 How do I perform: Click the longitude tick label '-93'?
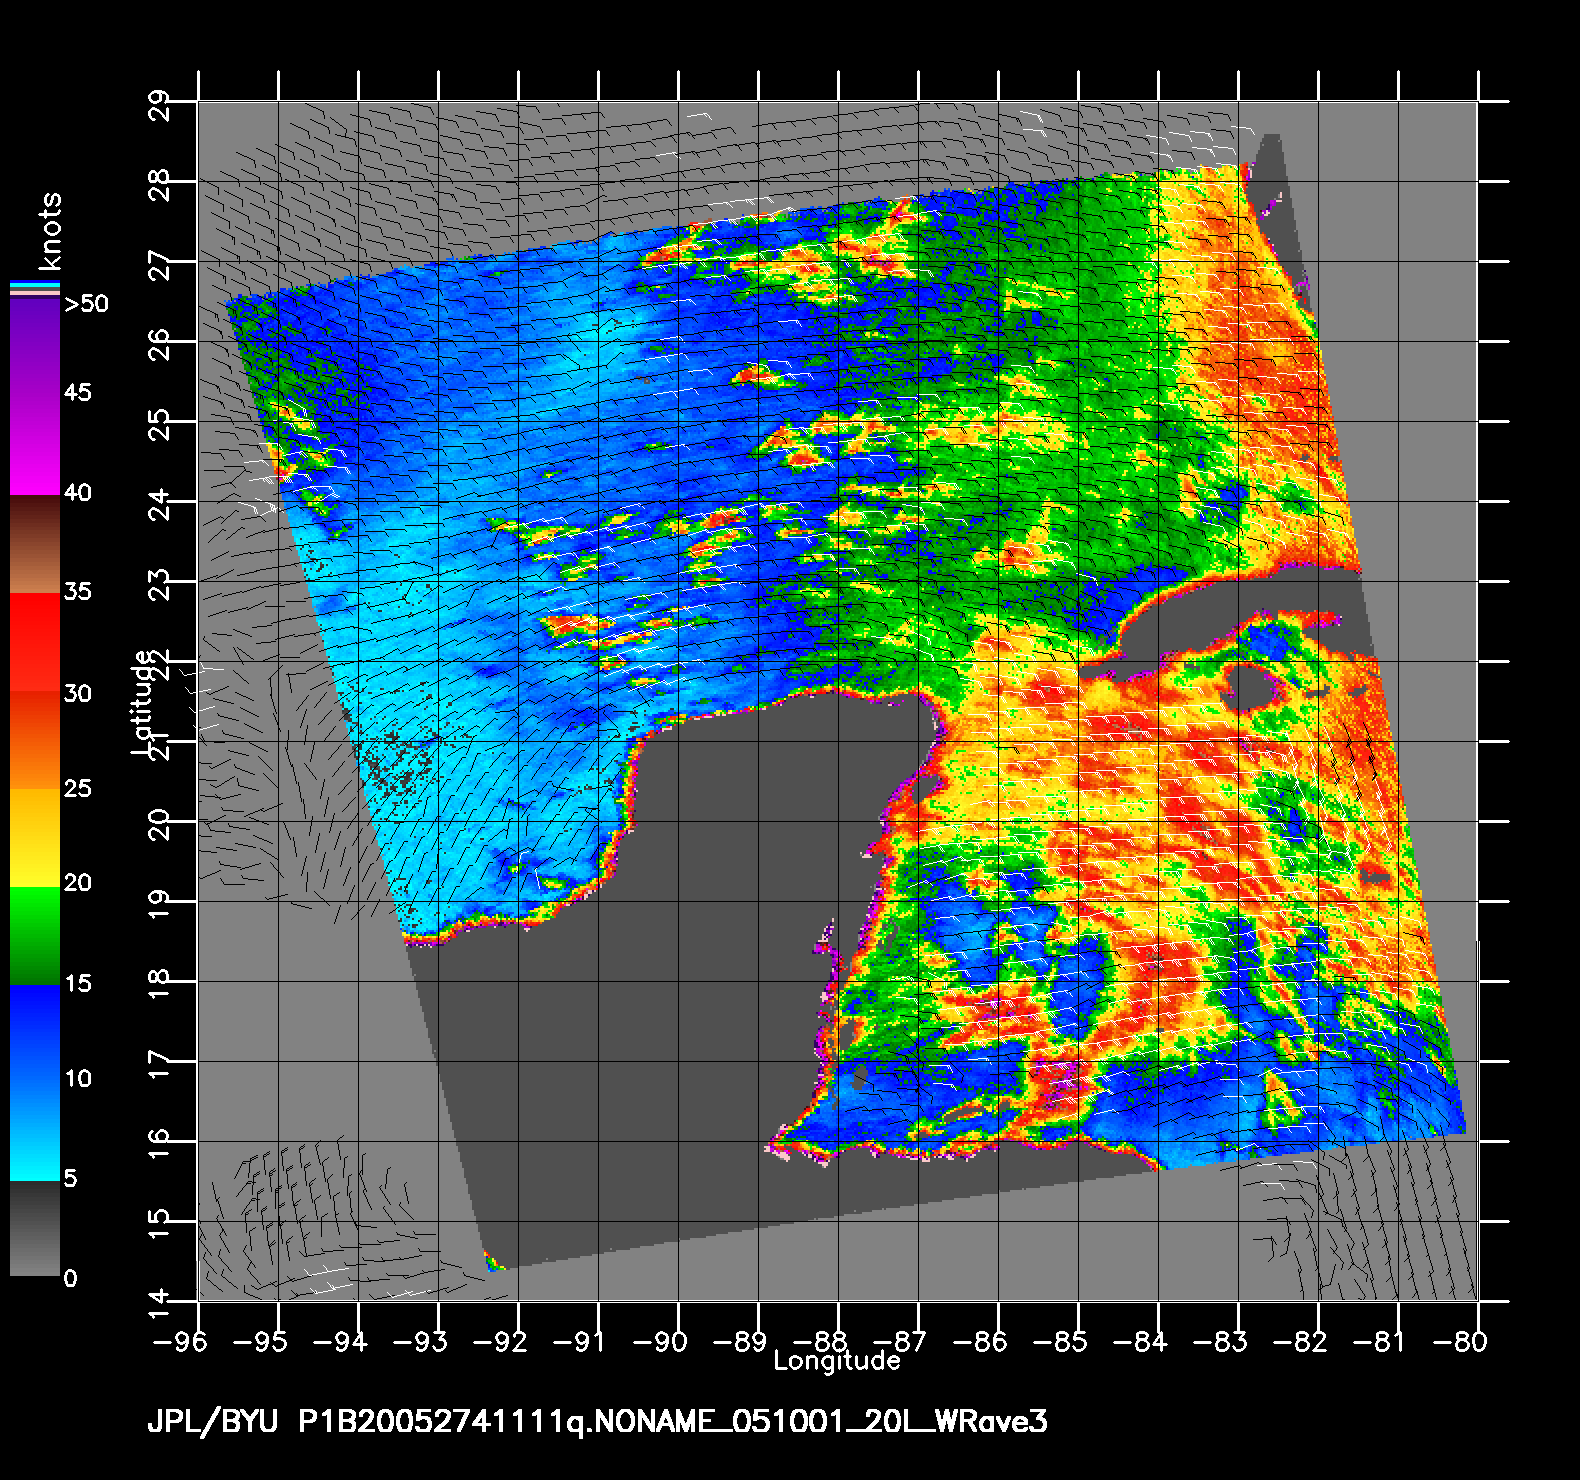pos(419,1341)
